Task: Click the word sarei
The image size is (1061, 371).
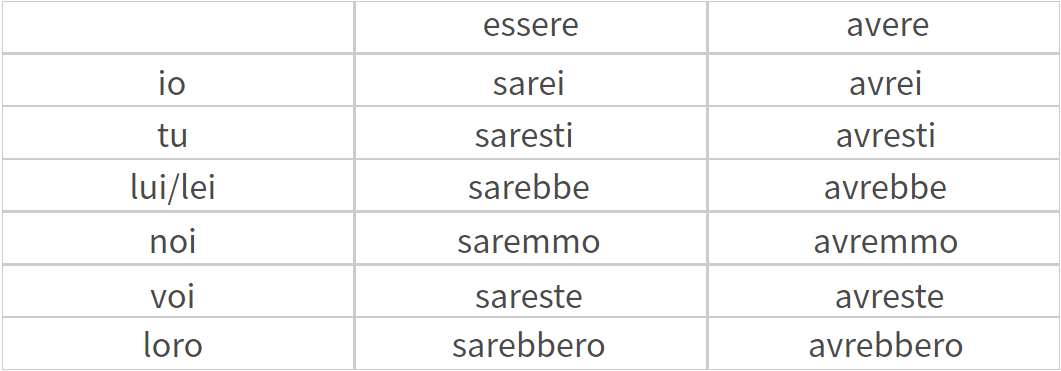Action: pos(528,84)
